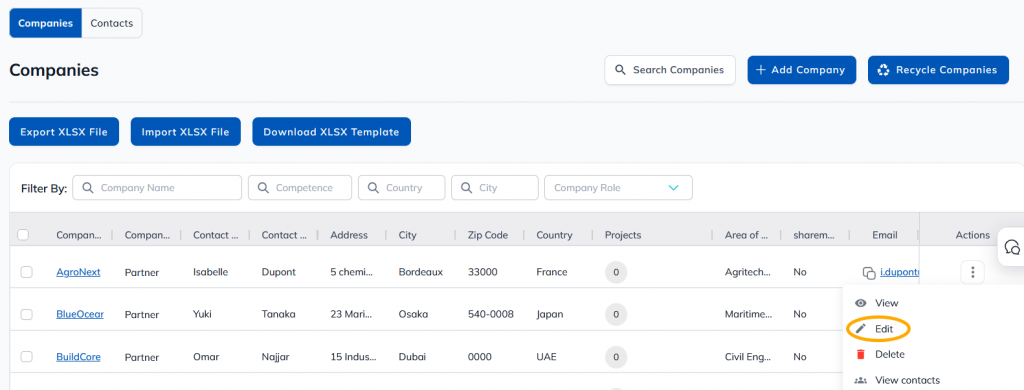Click the plus icon on Add Company
The image size is (1024, 390).
coord(761,70)
